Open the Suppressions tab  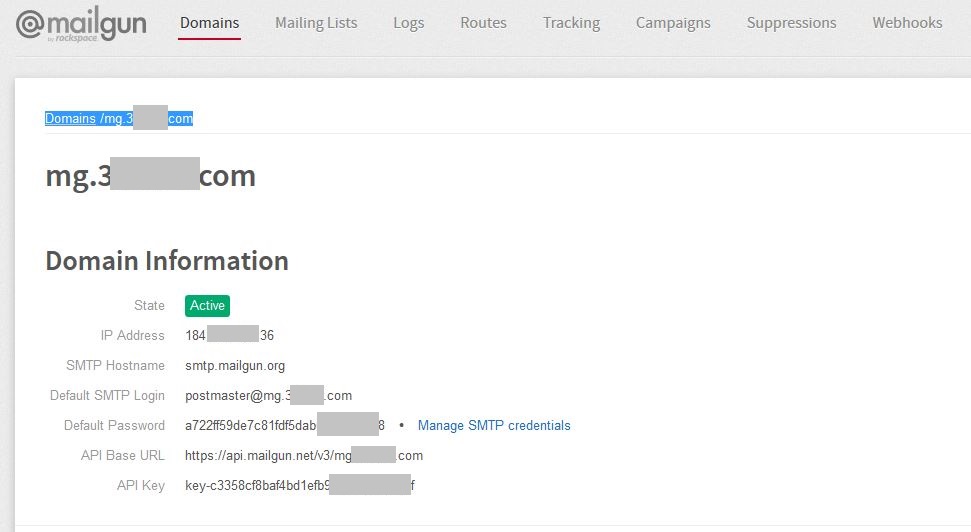coord(791,23)
